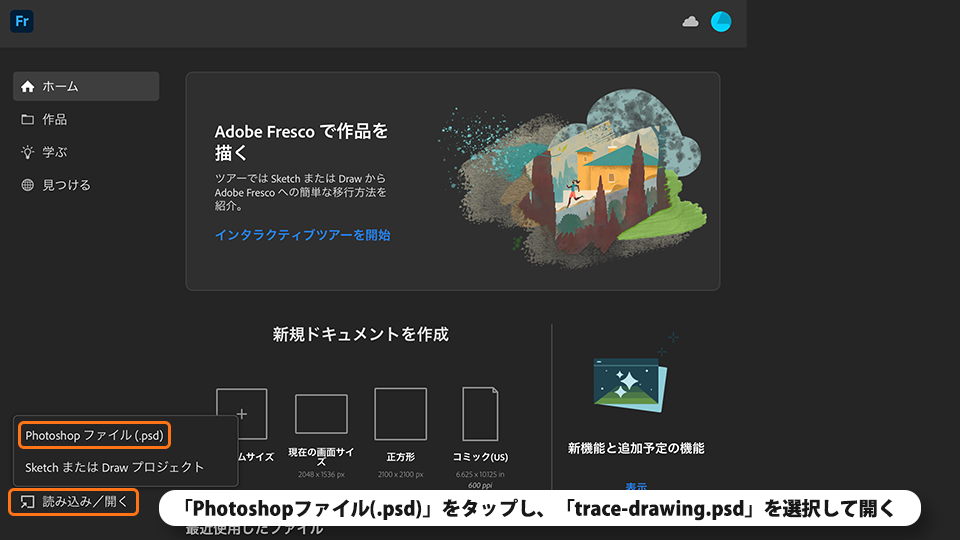Click the 6.625 x 10.125 in label

click(x=480, y=474)
